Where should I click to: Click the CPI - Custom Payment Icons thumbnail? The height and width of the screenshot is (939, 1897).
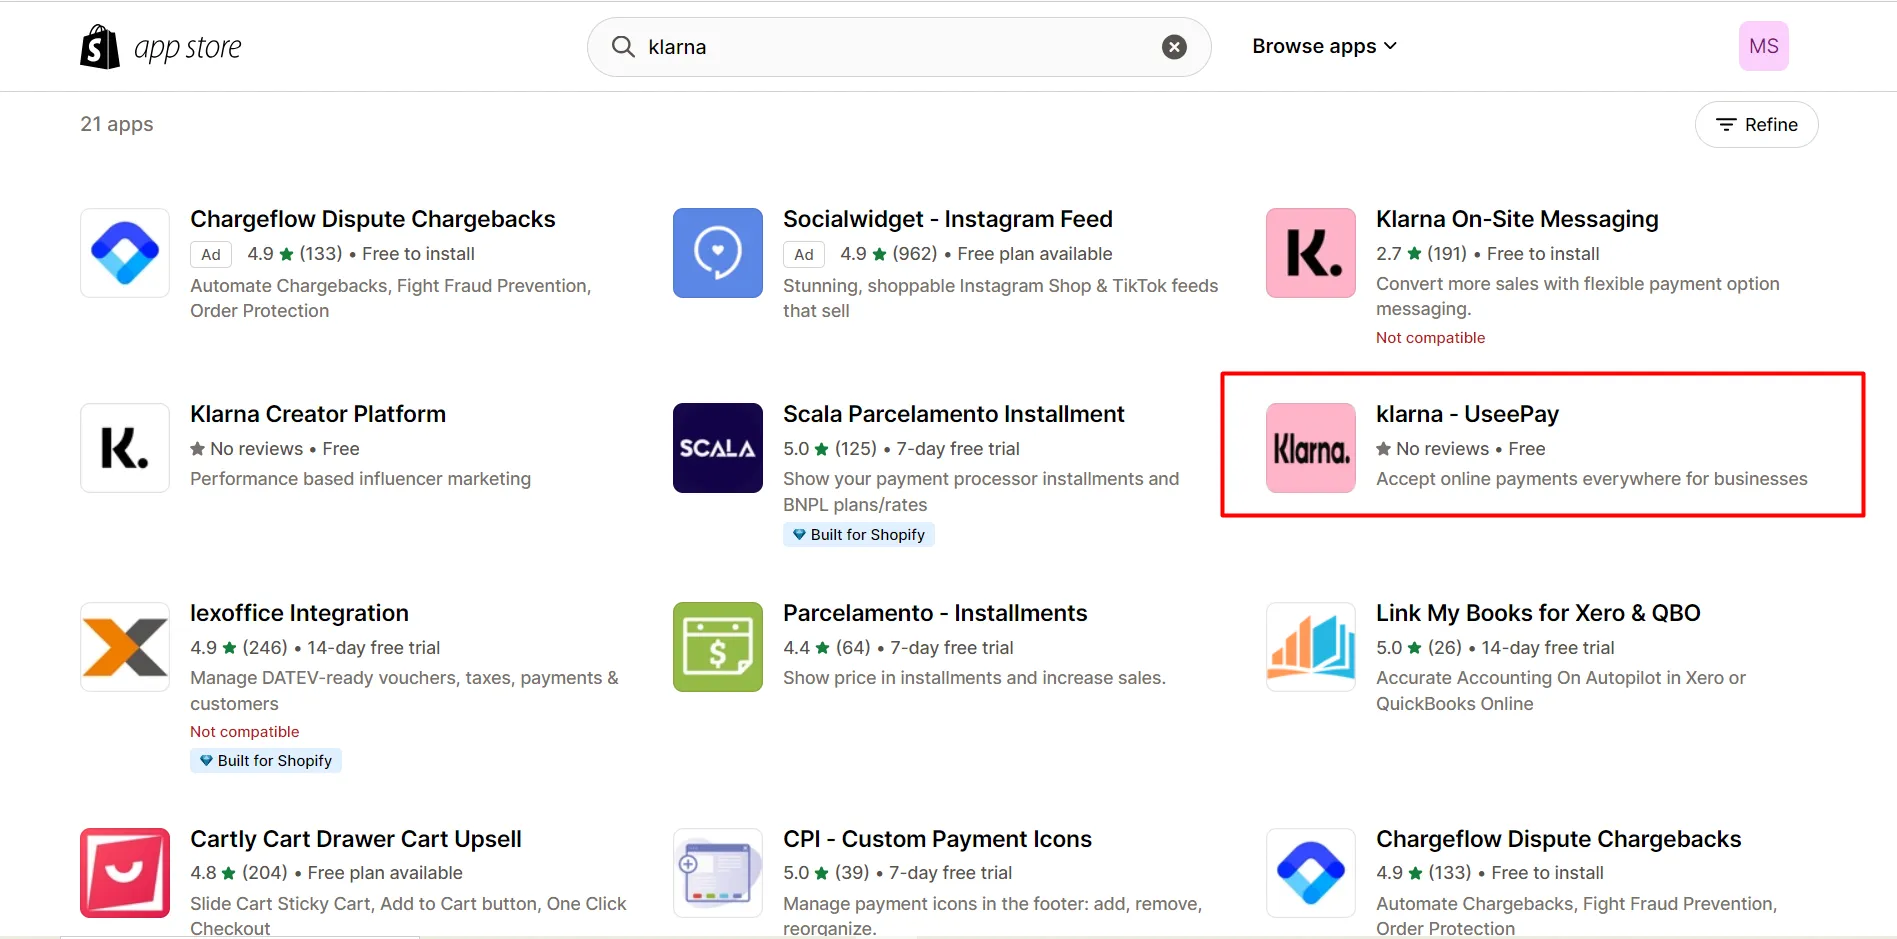(x=717, y=872)
